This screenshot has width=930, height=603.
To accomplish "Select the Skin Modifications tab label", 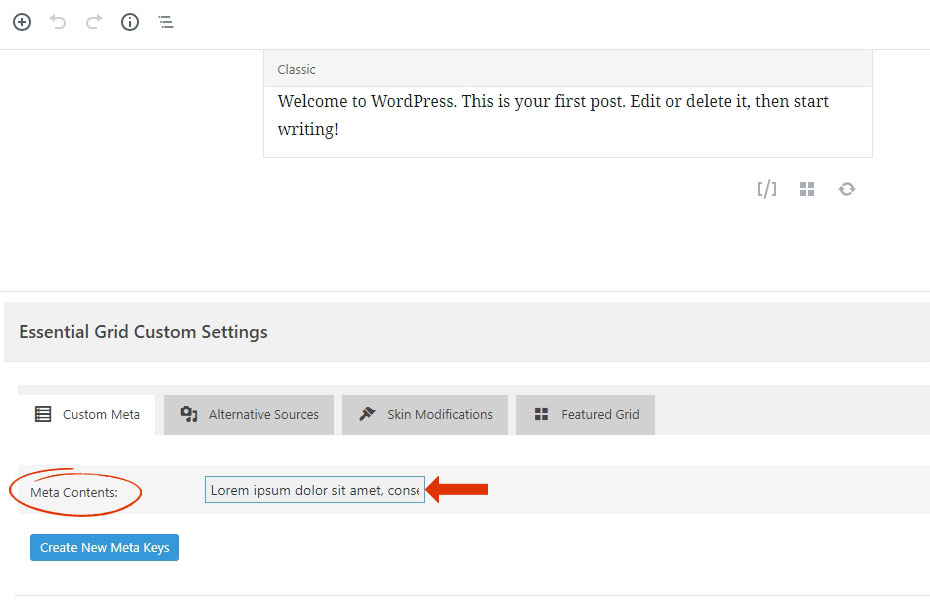I will click(439, 414).
